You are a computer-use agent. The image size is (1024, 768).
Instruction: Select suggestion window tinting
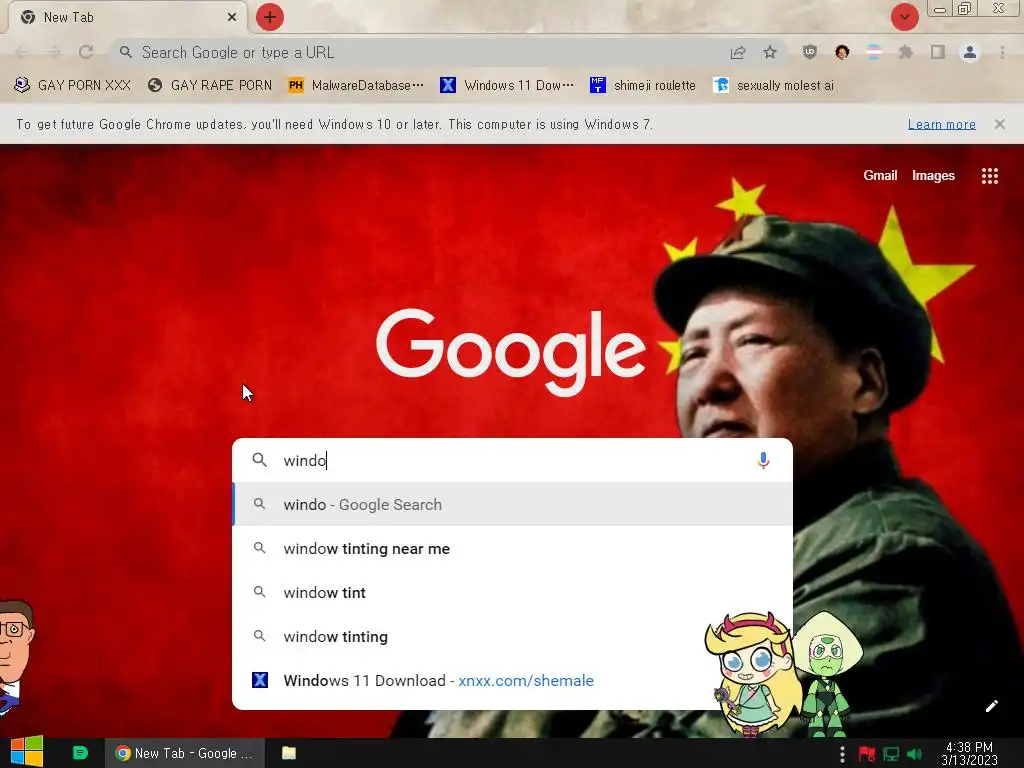point(513,636)
